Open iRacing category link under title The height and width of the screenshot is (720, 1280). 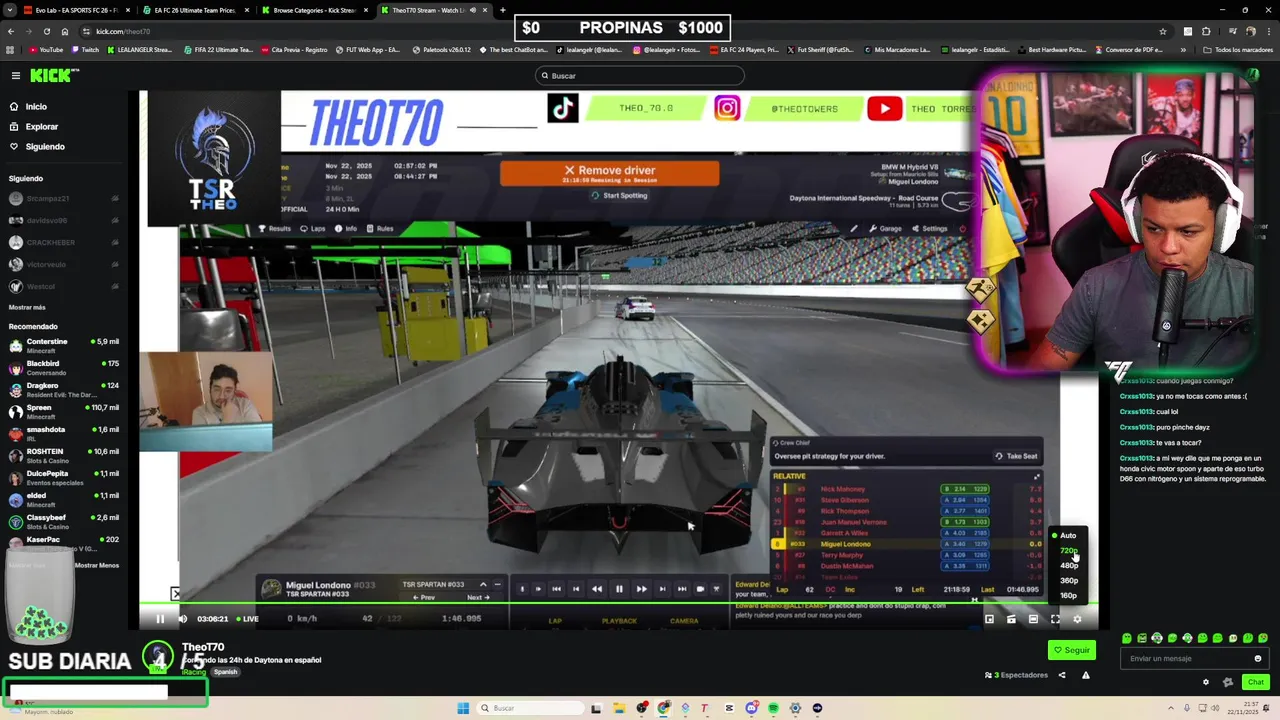coord(193,672)
